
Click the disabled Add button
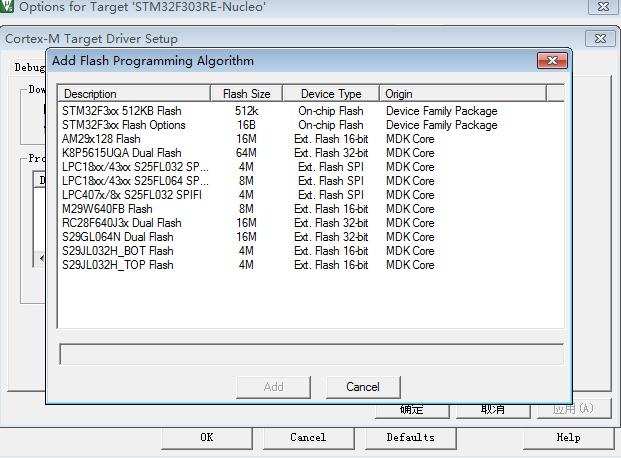click(274, 387)
